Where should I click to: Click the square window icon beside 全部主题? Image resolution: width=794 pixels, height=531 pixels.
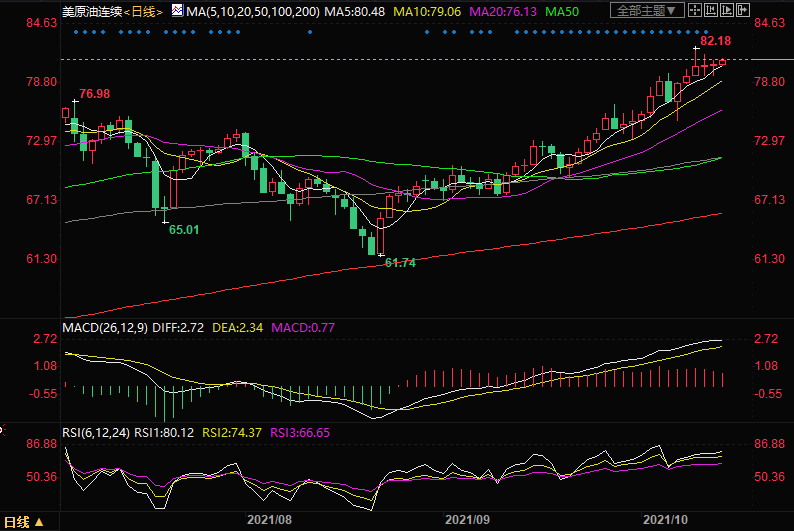pyautogui.click(x=693, y=11)
